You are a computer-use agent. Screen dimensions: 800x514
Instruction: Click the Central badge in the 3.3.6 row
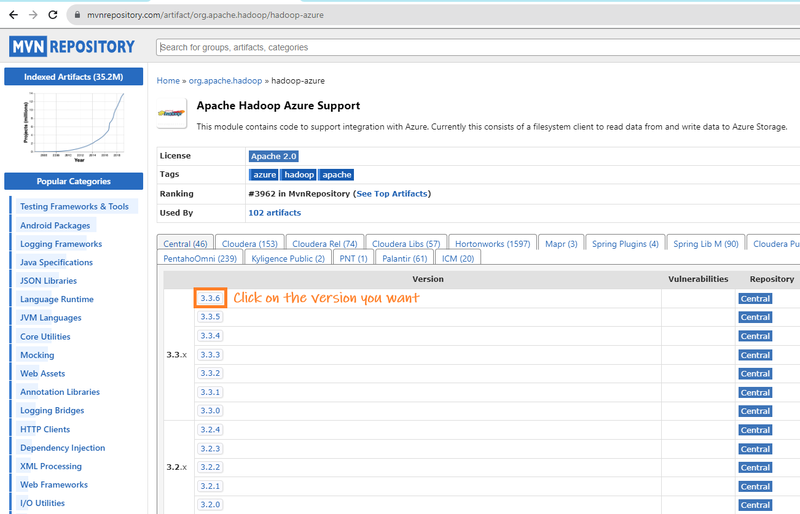pyautogui.click(x=755, y=299)
